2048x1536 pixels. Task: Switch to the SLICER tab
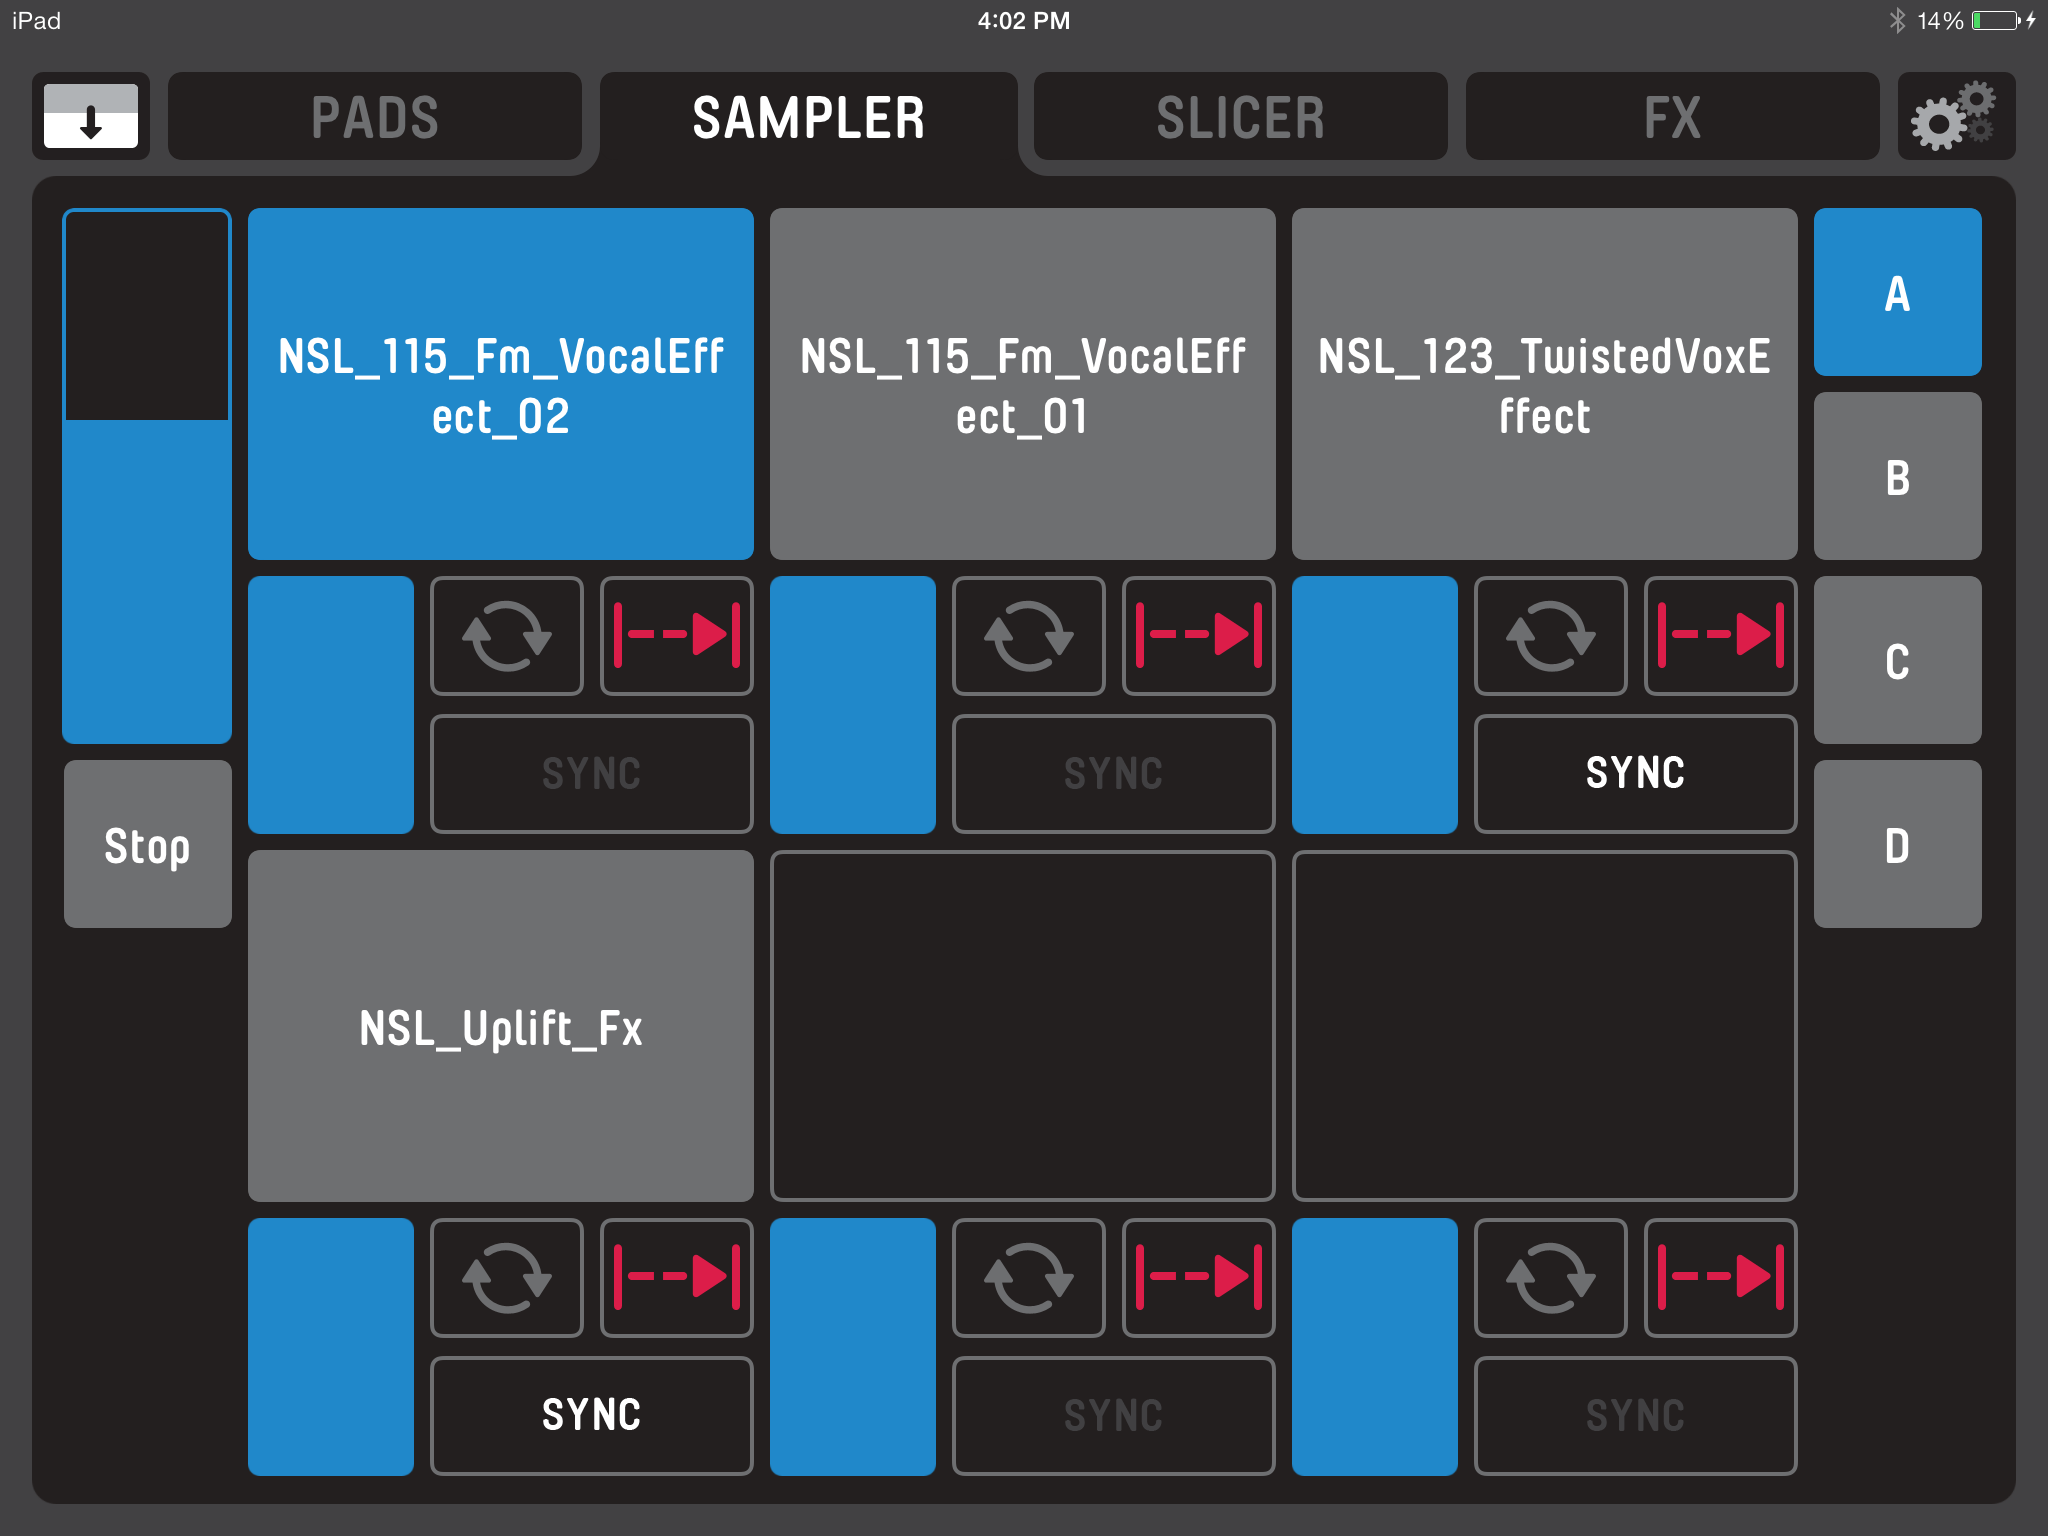click(x=1239, y=117)
